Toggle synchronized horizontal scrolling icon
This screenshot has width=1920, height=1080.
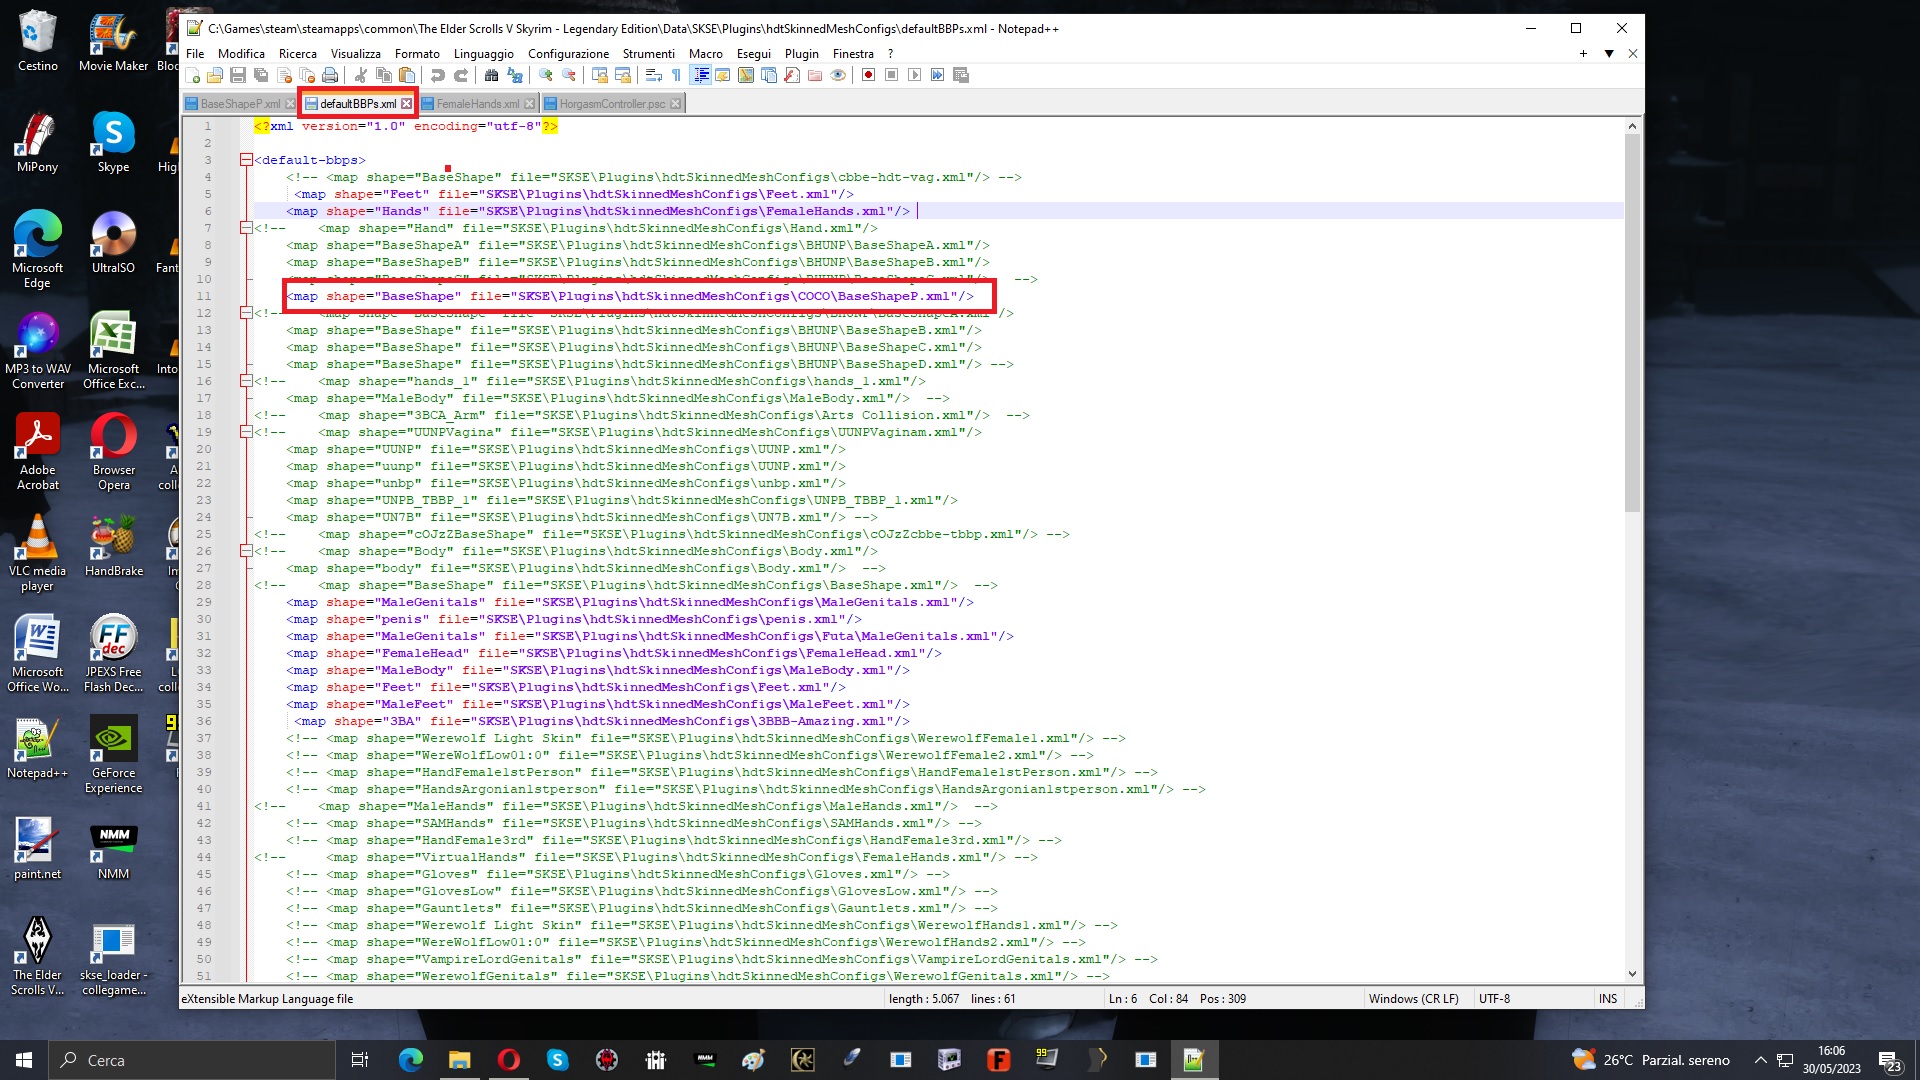(623, 75)
